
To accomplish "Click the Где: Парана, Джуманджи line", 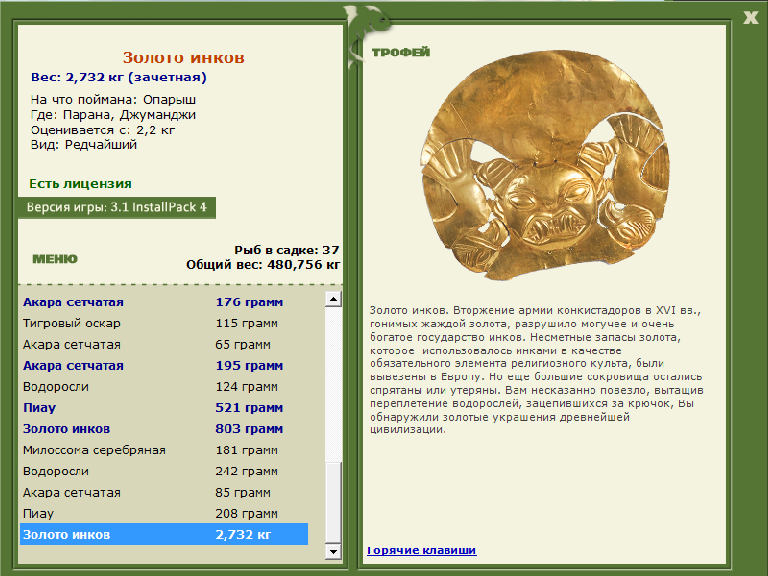I will [x=113, y=115].
